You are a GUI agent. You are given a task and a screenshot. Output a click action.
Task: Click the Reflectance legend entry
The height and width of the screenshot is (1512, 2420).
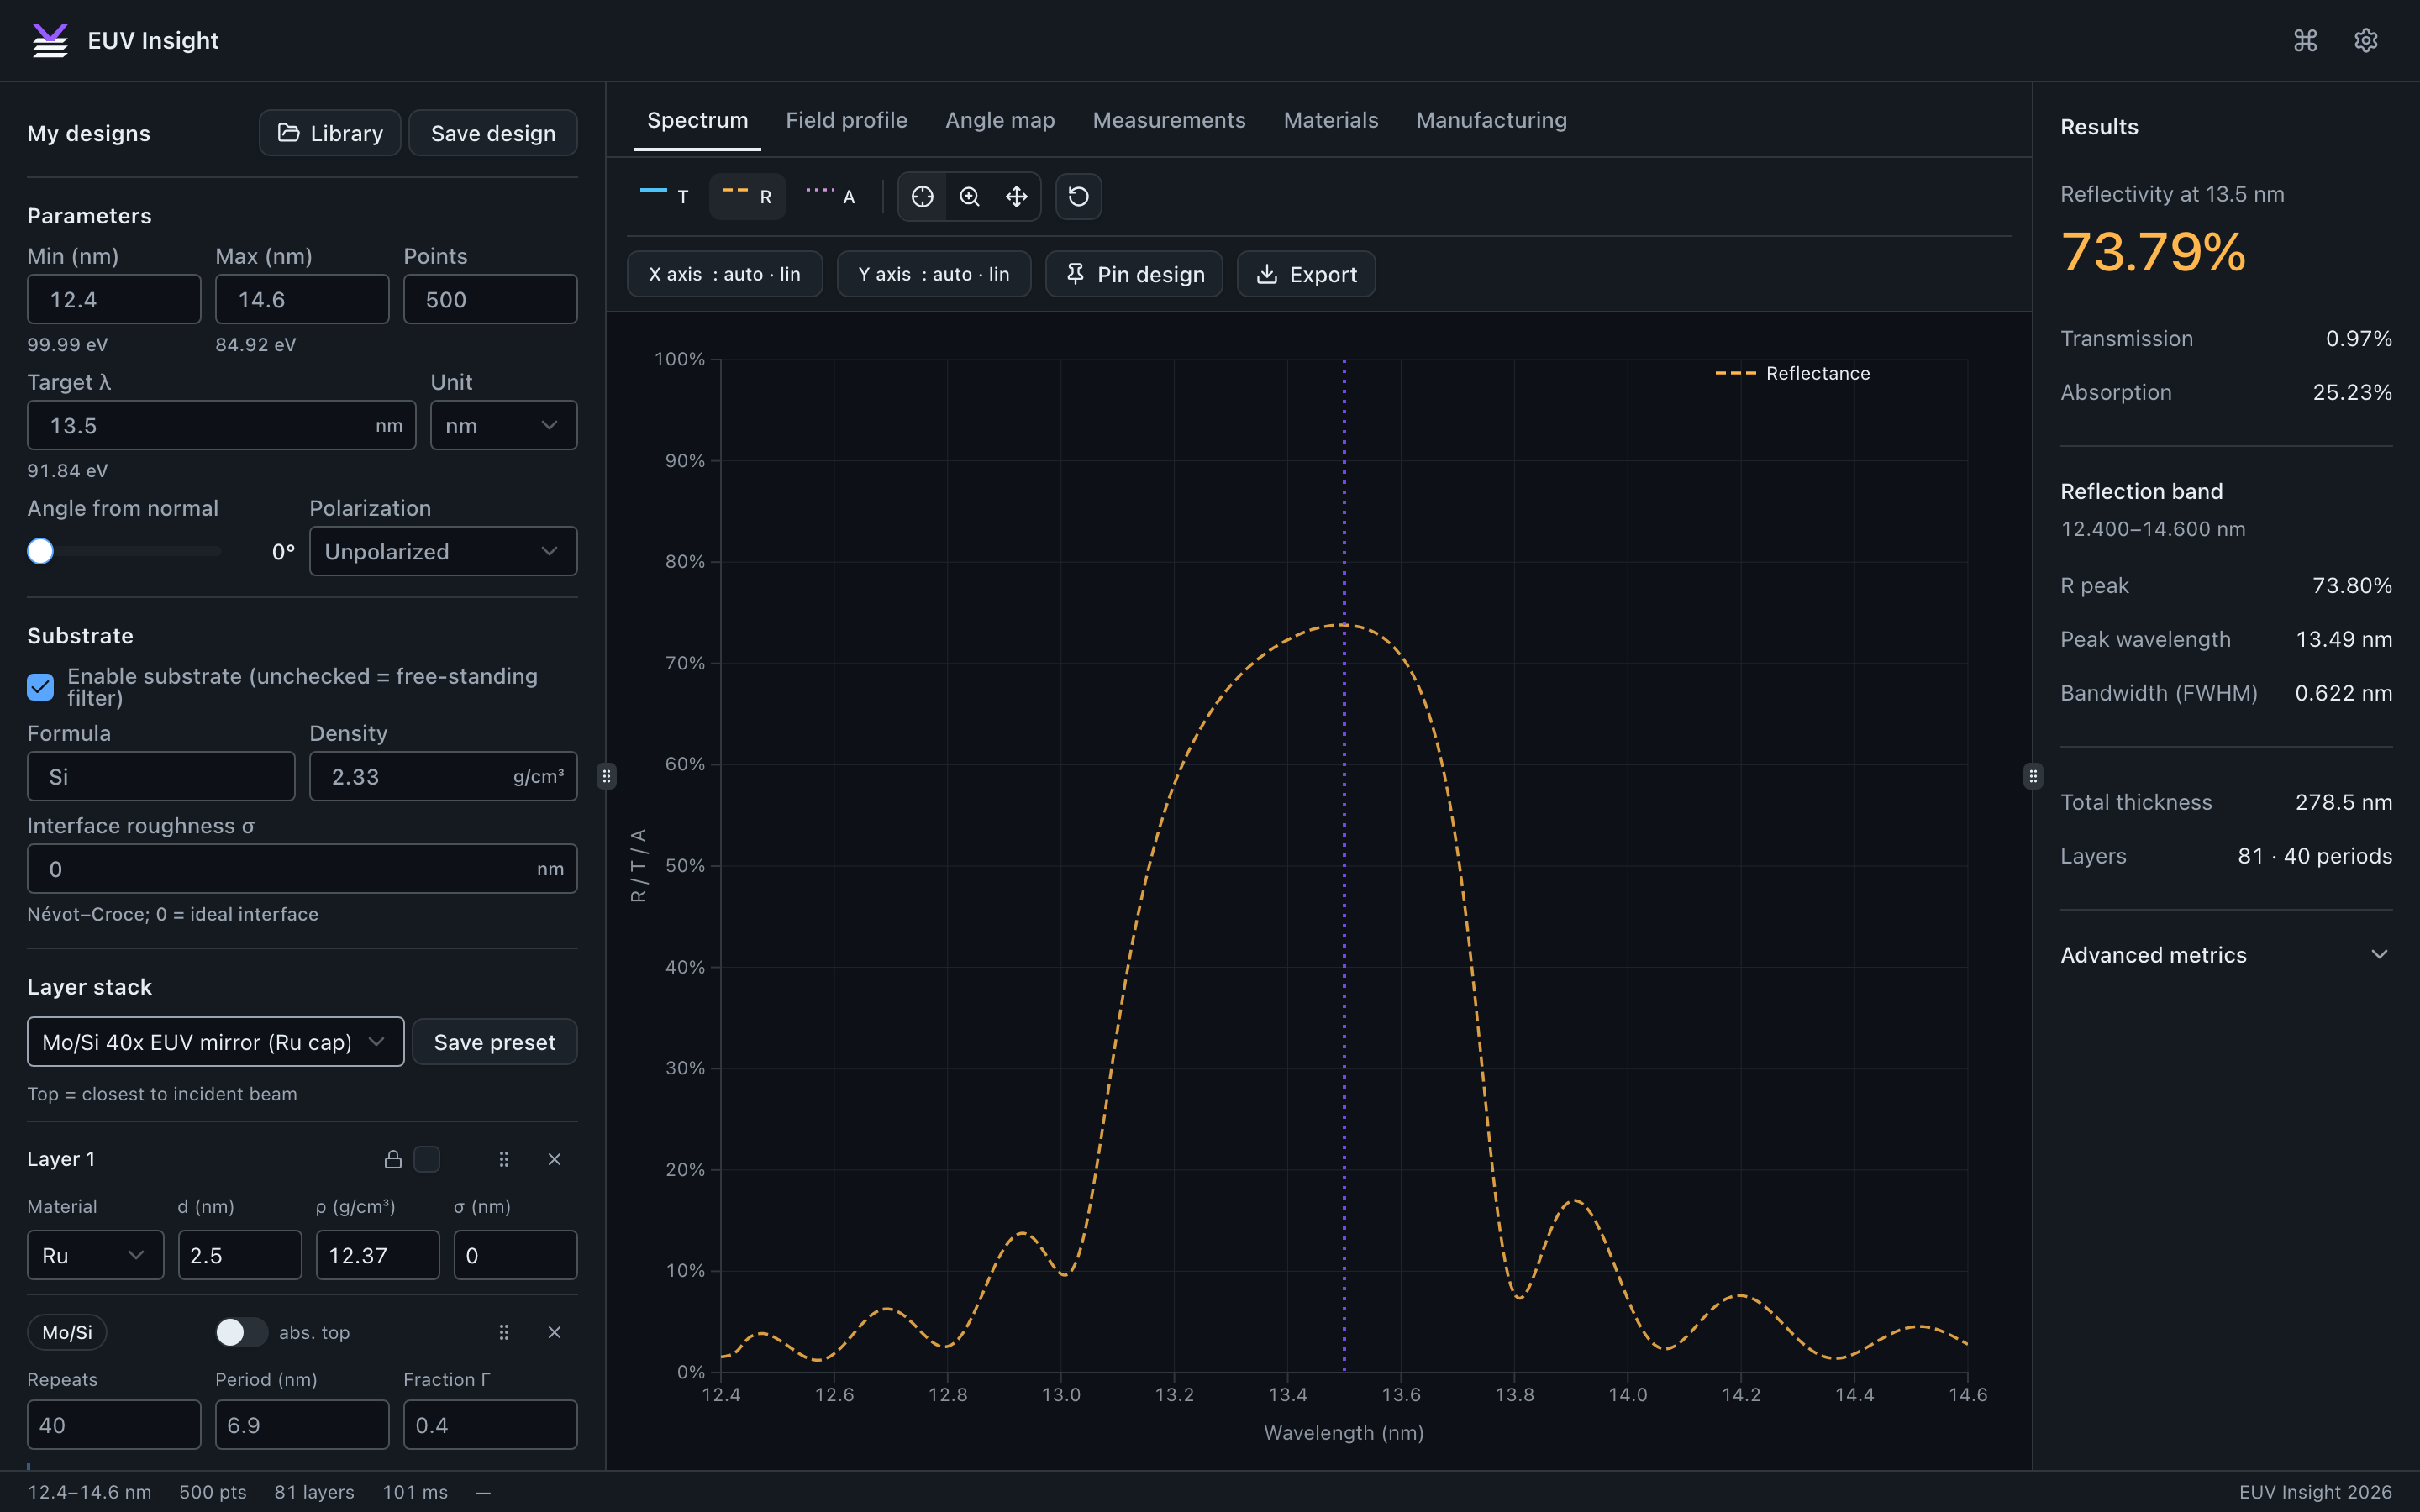tap(1792, 373)
